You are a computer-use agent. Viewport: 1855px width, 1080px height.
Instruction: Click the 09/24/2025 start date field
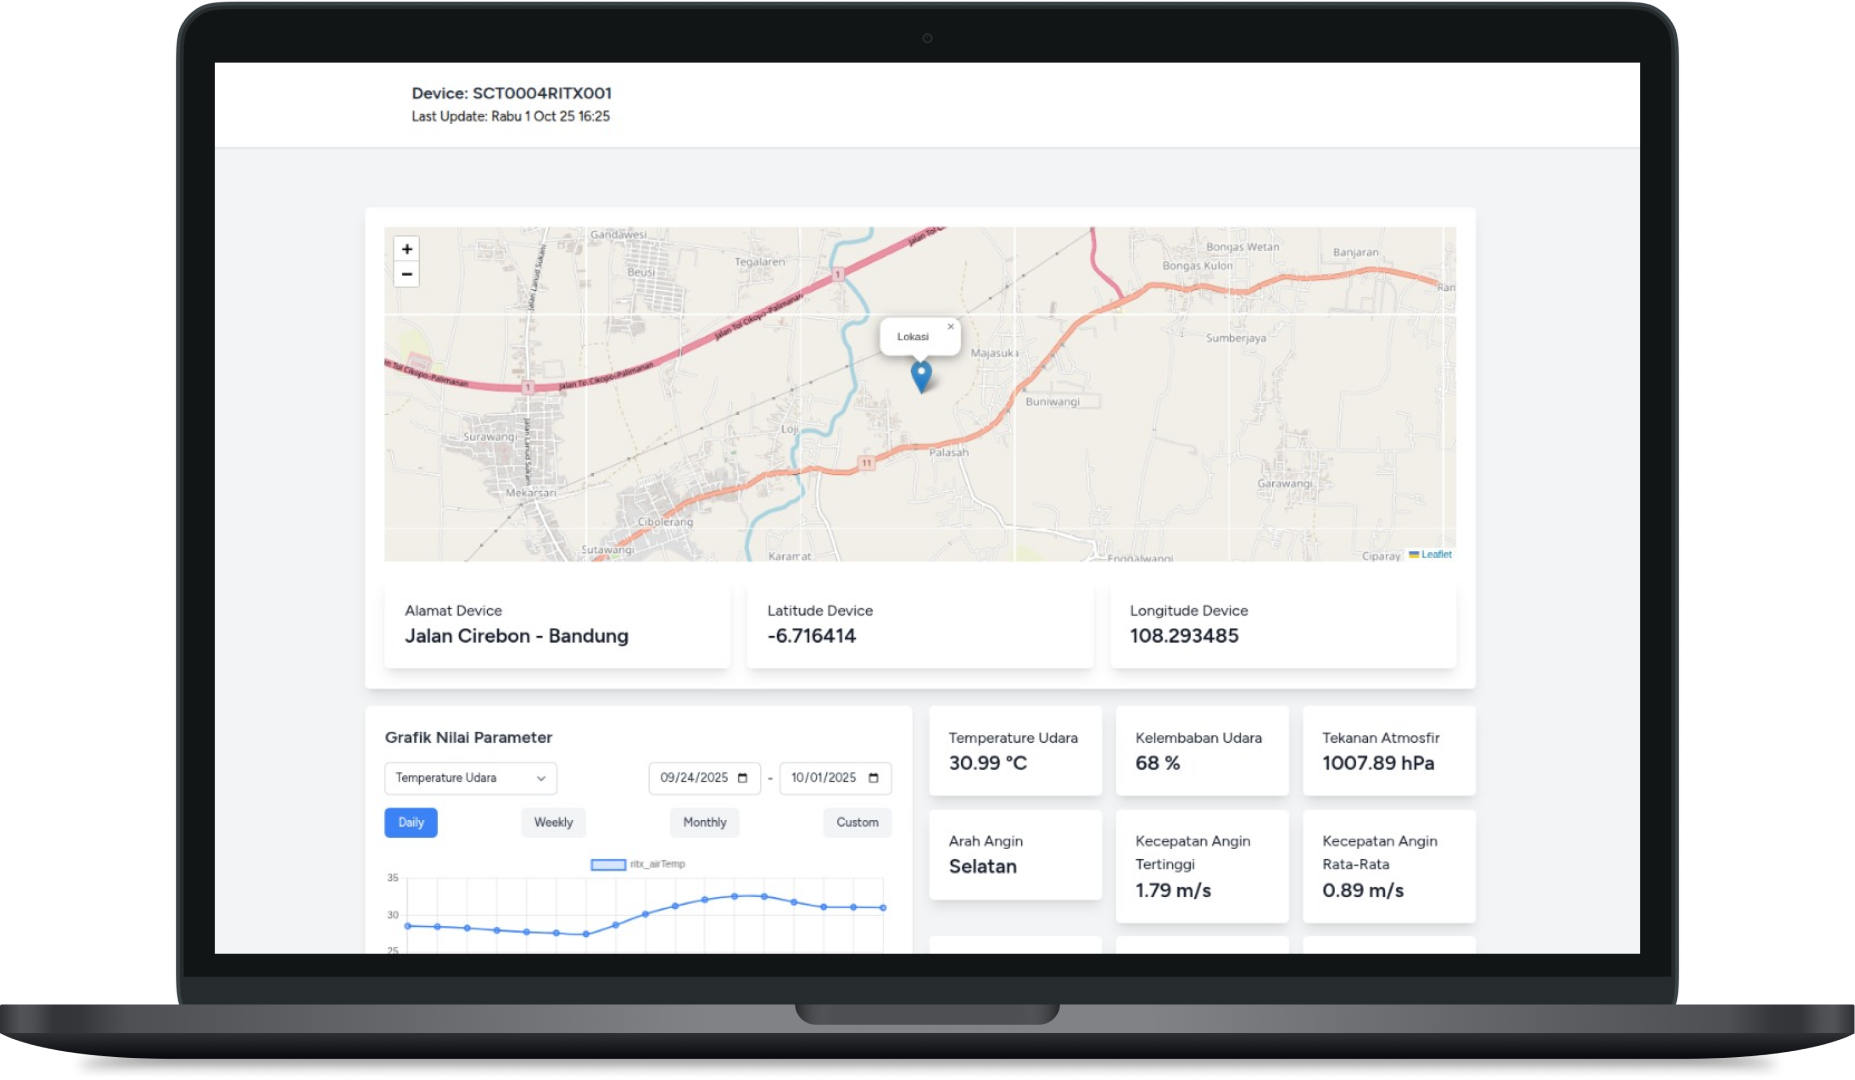[704, 778]
